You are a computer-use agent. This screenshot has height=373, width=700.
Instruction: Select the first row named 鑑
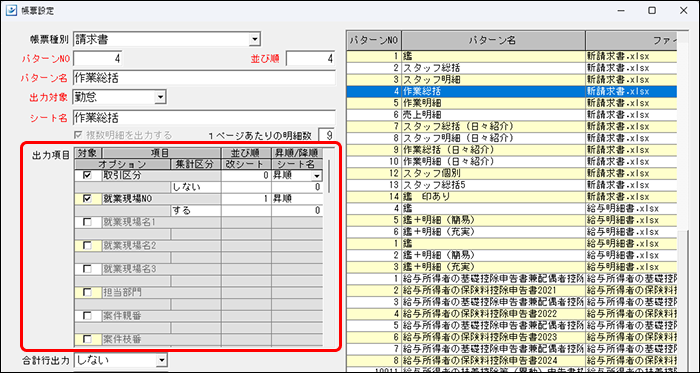(x=512, y=56)
